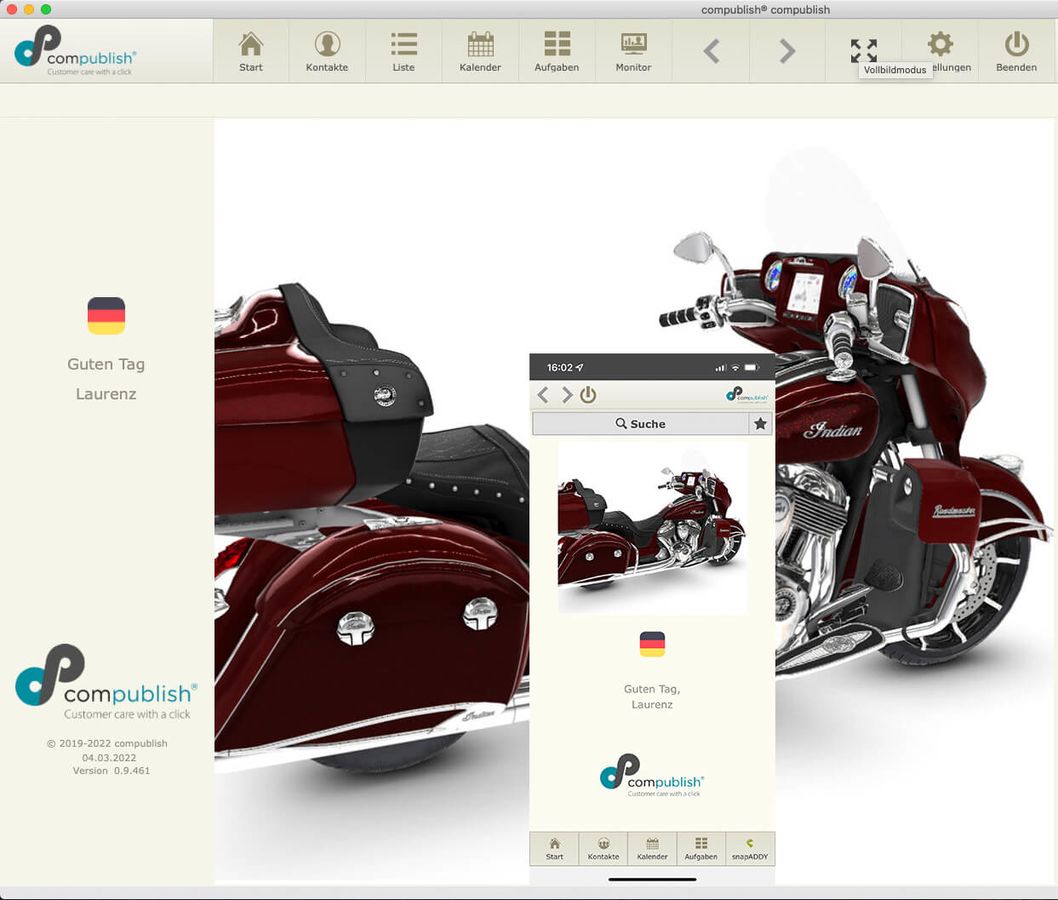Go forward using the main toolbar arrow
The image size is (1058, 900).
click(x=787, y=51)
